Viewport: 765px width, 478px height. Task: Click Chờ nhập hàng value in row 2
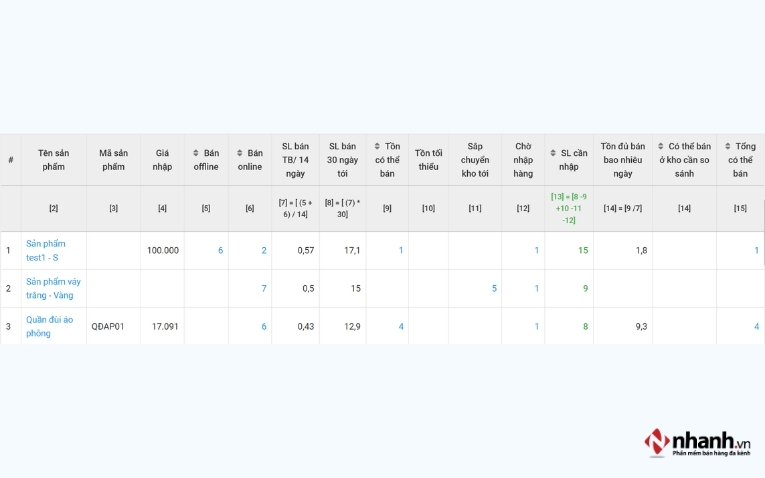coord(537,289)
